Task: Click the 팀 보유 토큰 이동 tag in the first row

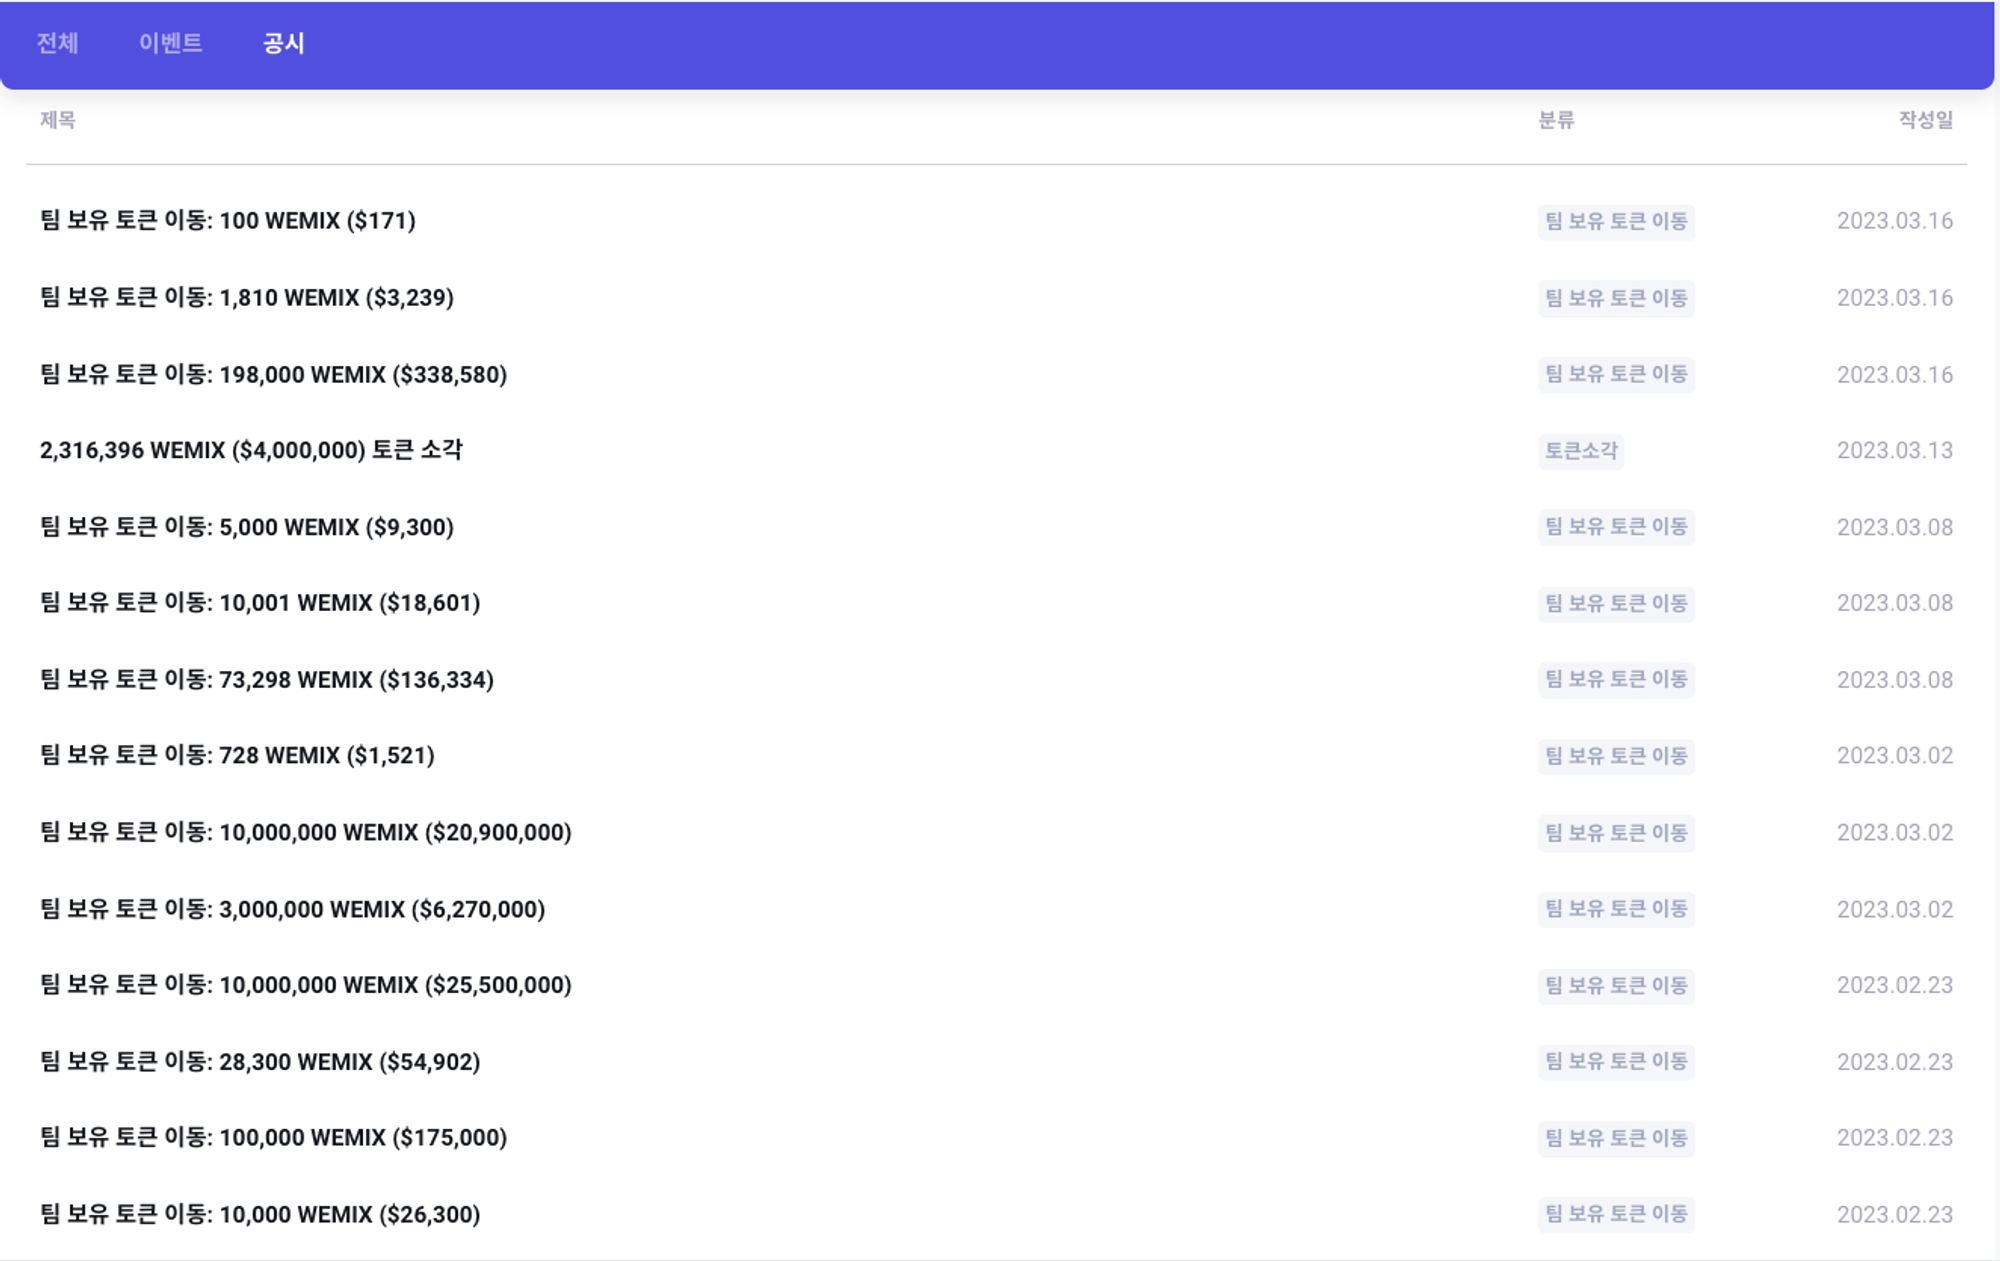Action: click(1616, 221)
